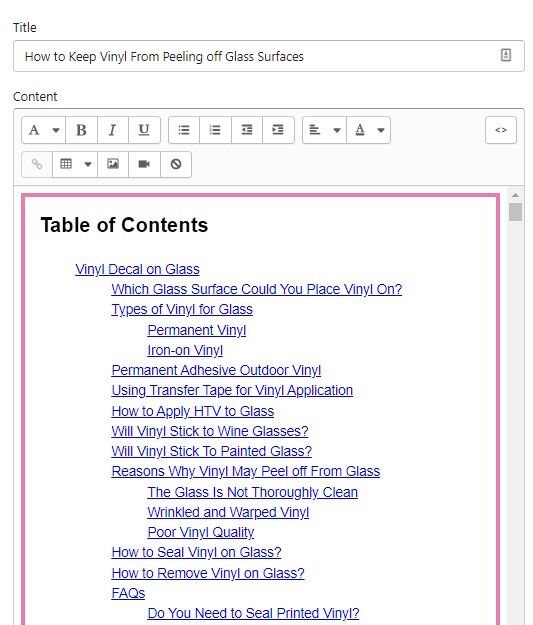Click the Content label
The image size is (533, 625).
point(35,96)
